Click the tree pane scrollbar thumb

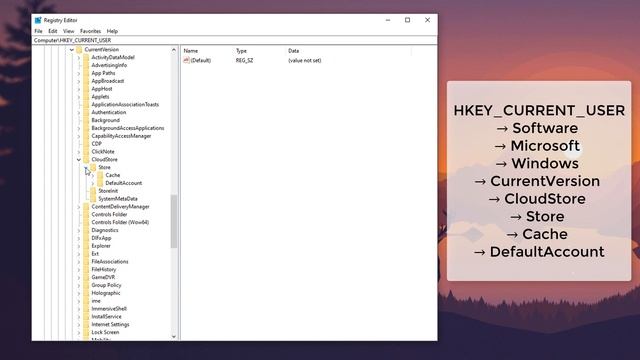174,221
